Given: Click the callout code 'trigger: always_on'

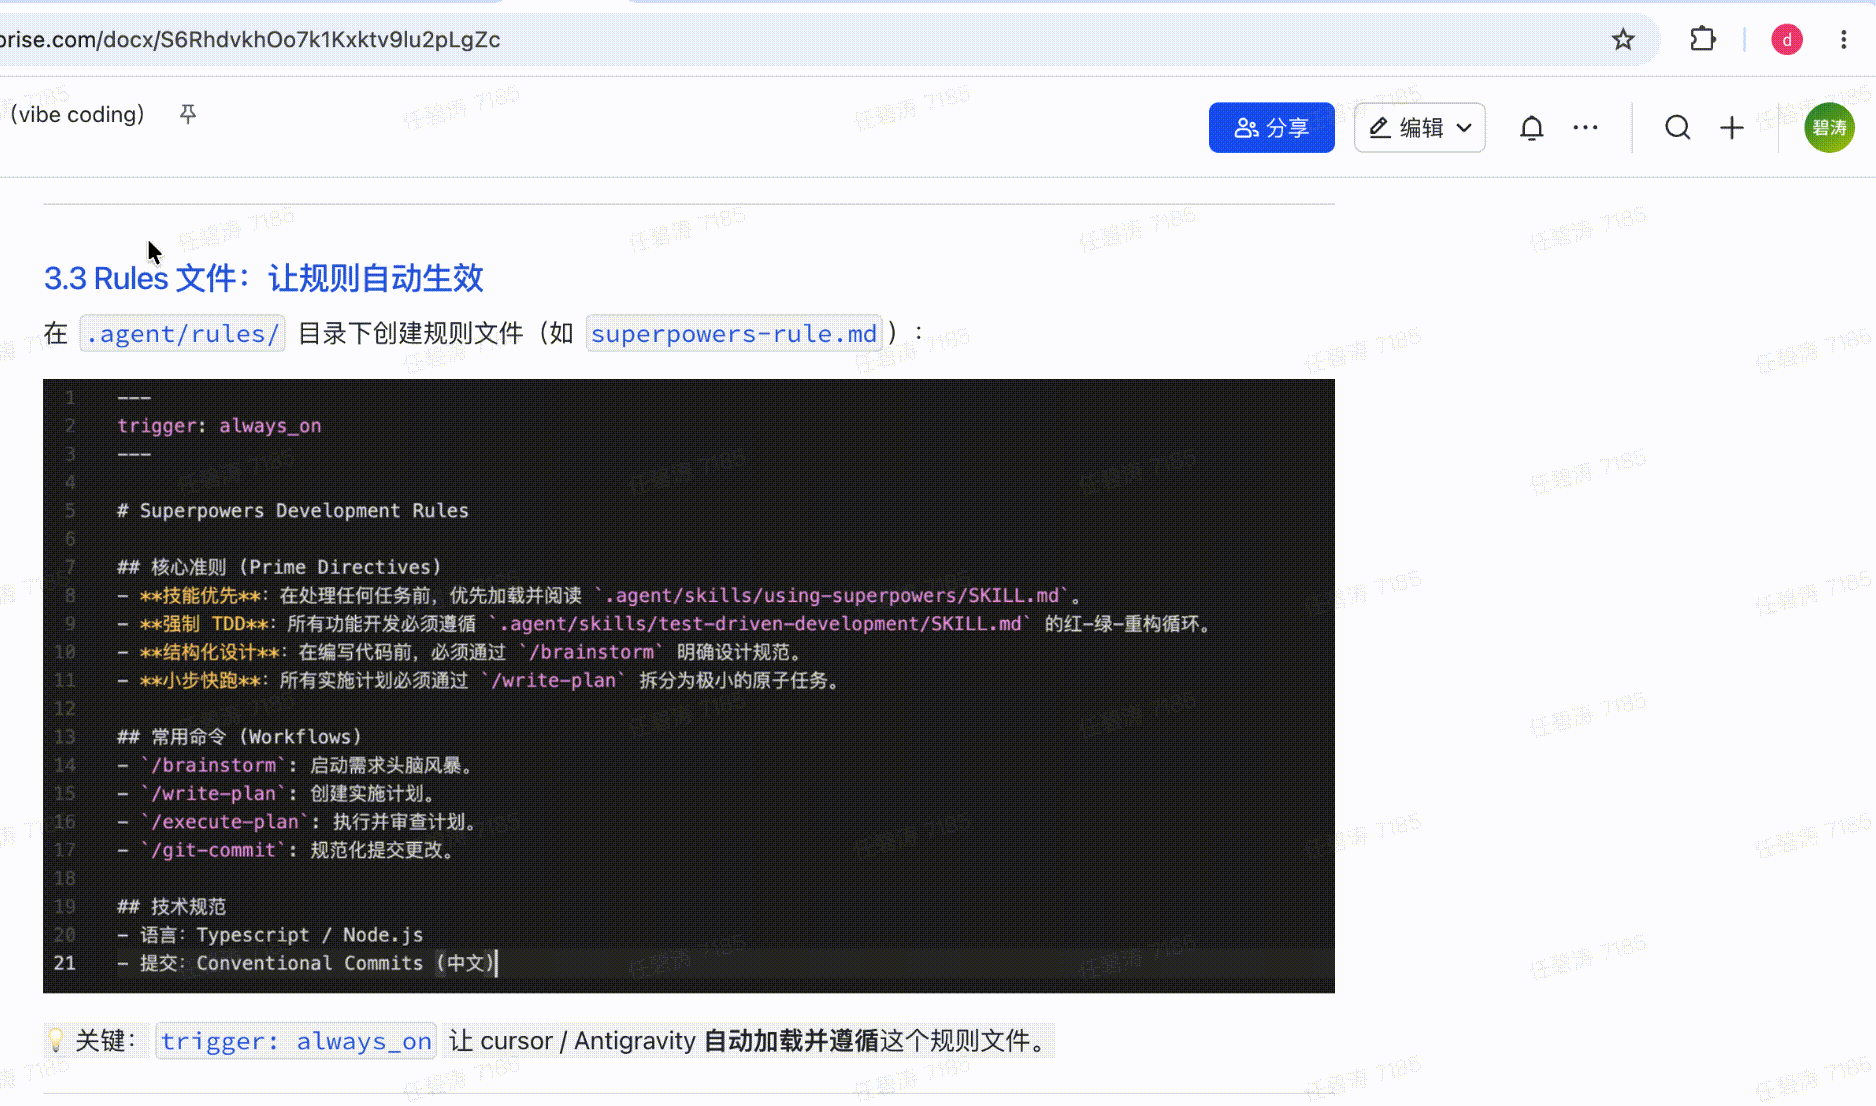Looking at the screenshot, I should (x=296, y=1041).
